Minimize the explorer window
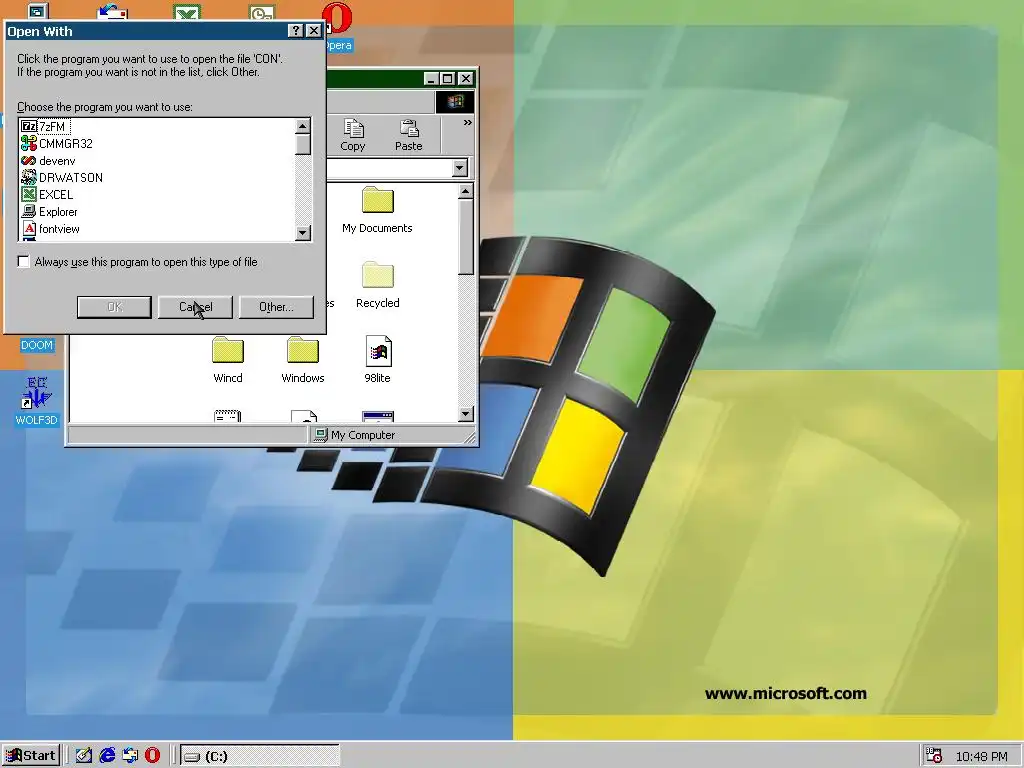The width and height of the screenshot is (1024, 768). point(430,79)
